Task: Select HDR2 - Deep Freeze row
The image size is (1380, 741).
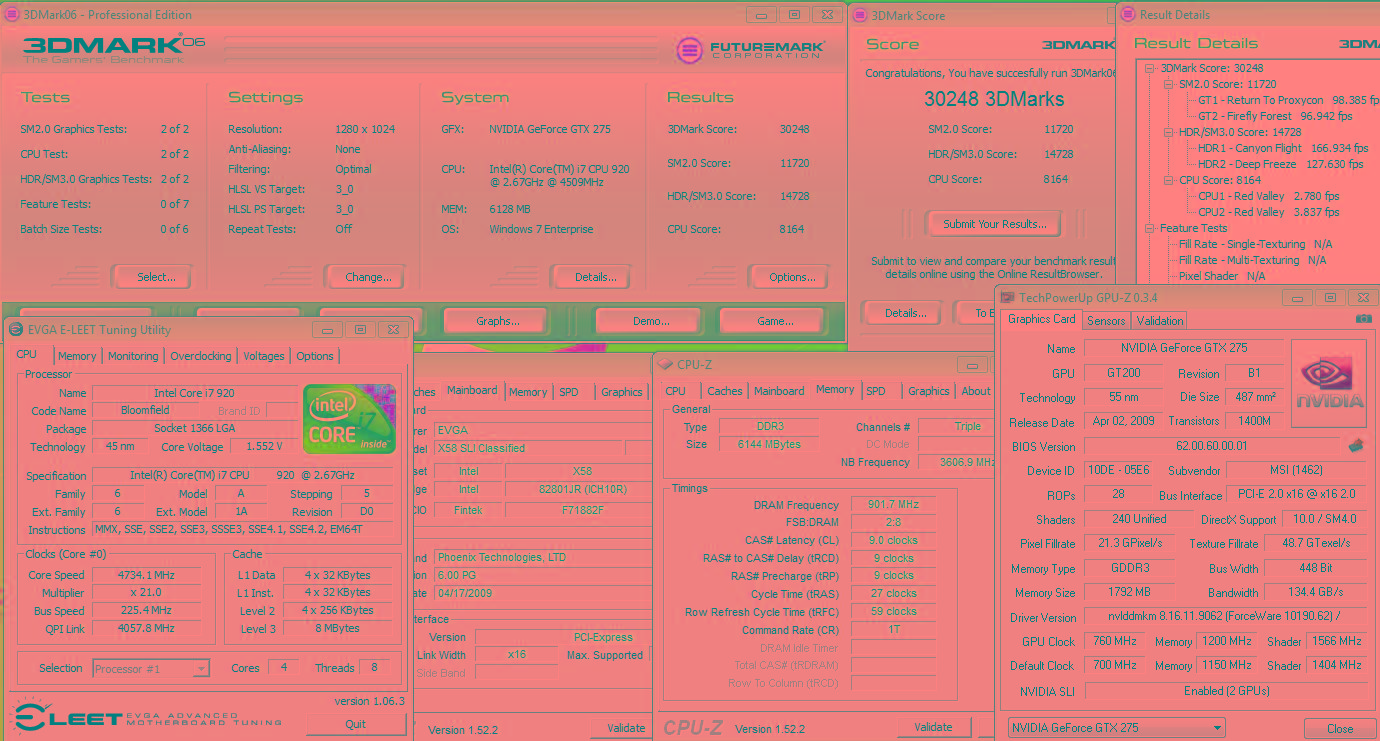Action: point(1280,164)
